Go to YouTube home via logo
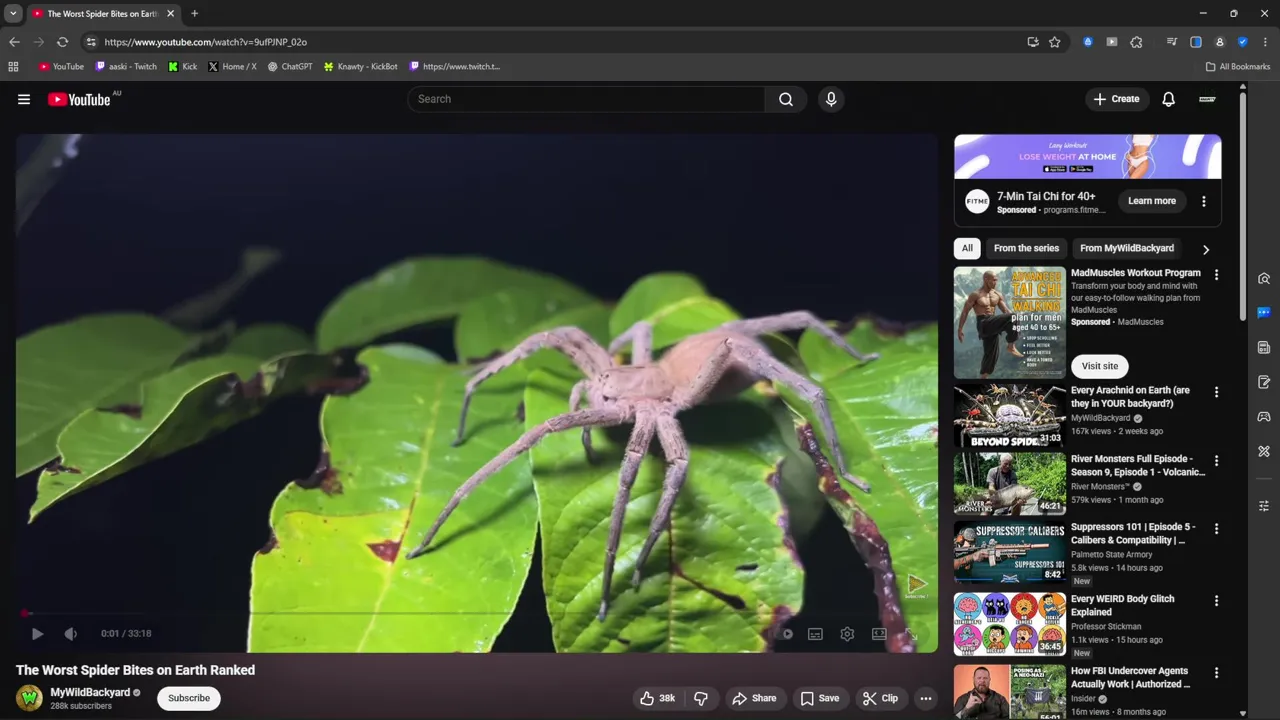1280x720 pixels. pyautogui.click(x=79, y=99)
